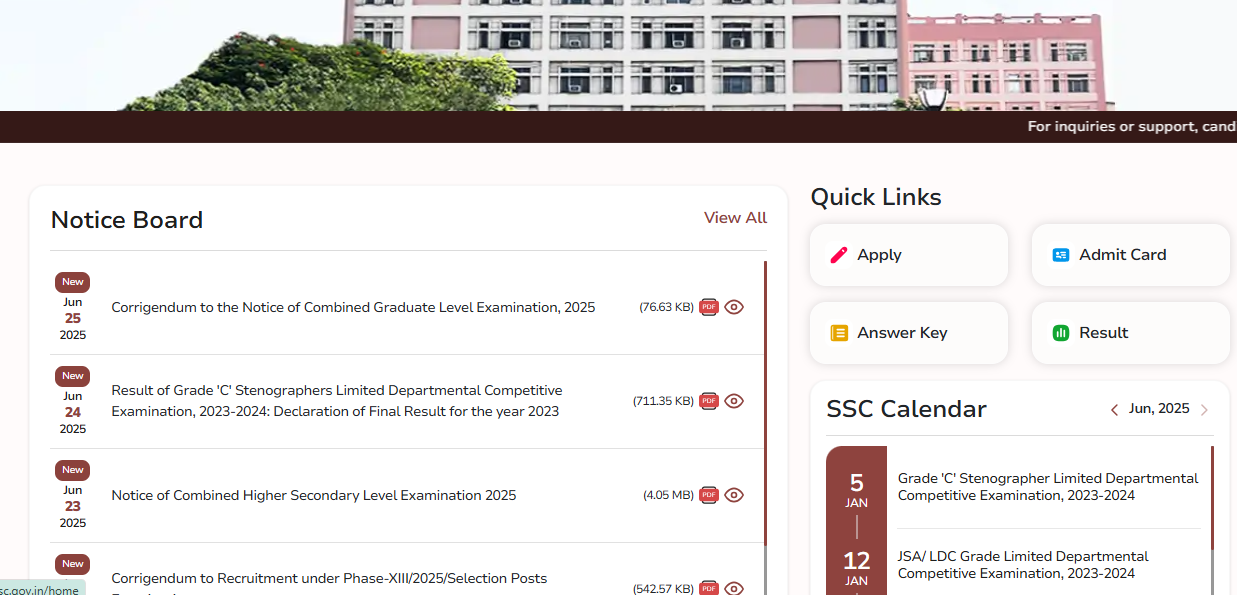Click the New badge on the Jun 24 notice
1237x595 pixels.
(73, 376)
